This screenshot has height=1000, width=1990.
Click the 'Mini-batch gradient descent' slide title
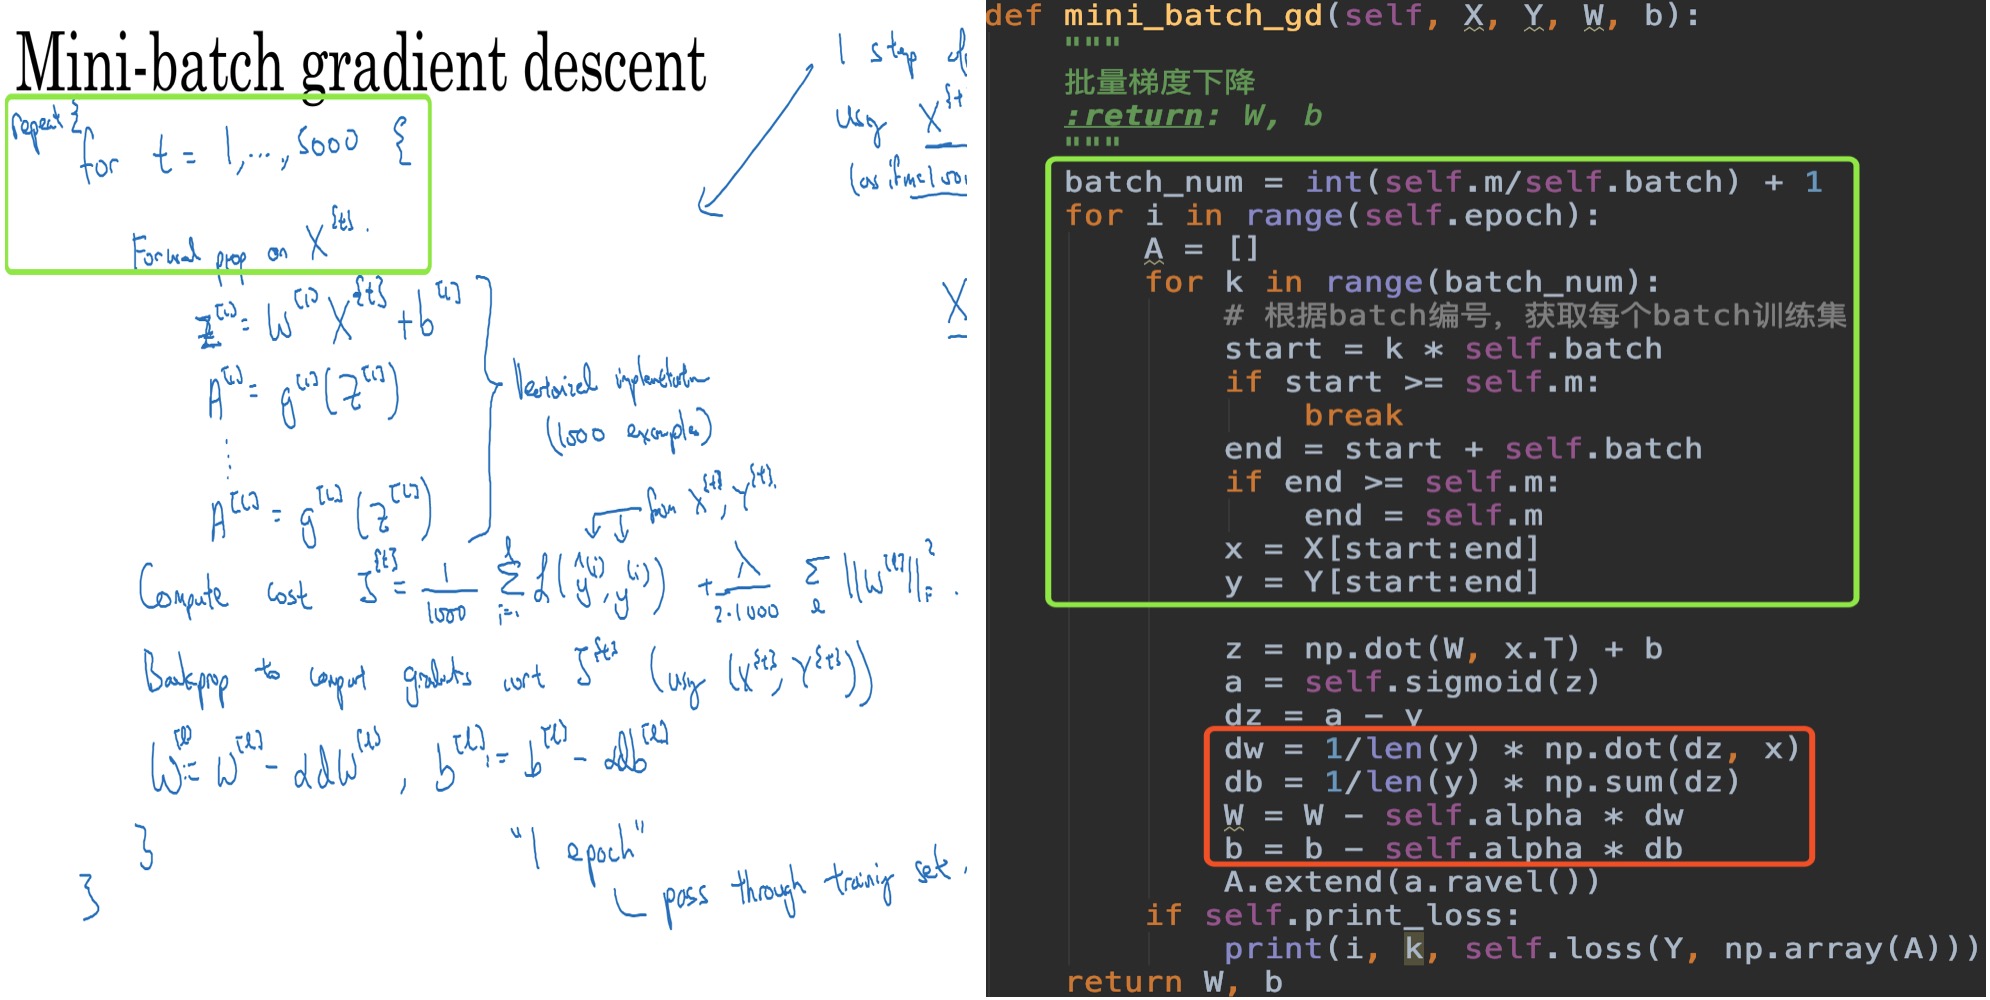point(361,64)
